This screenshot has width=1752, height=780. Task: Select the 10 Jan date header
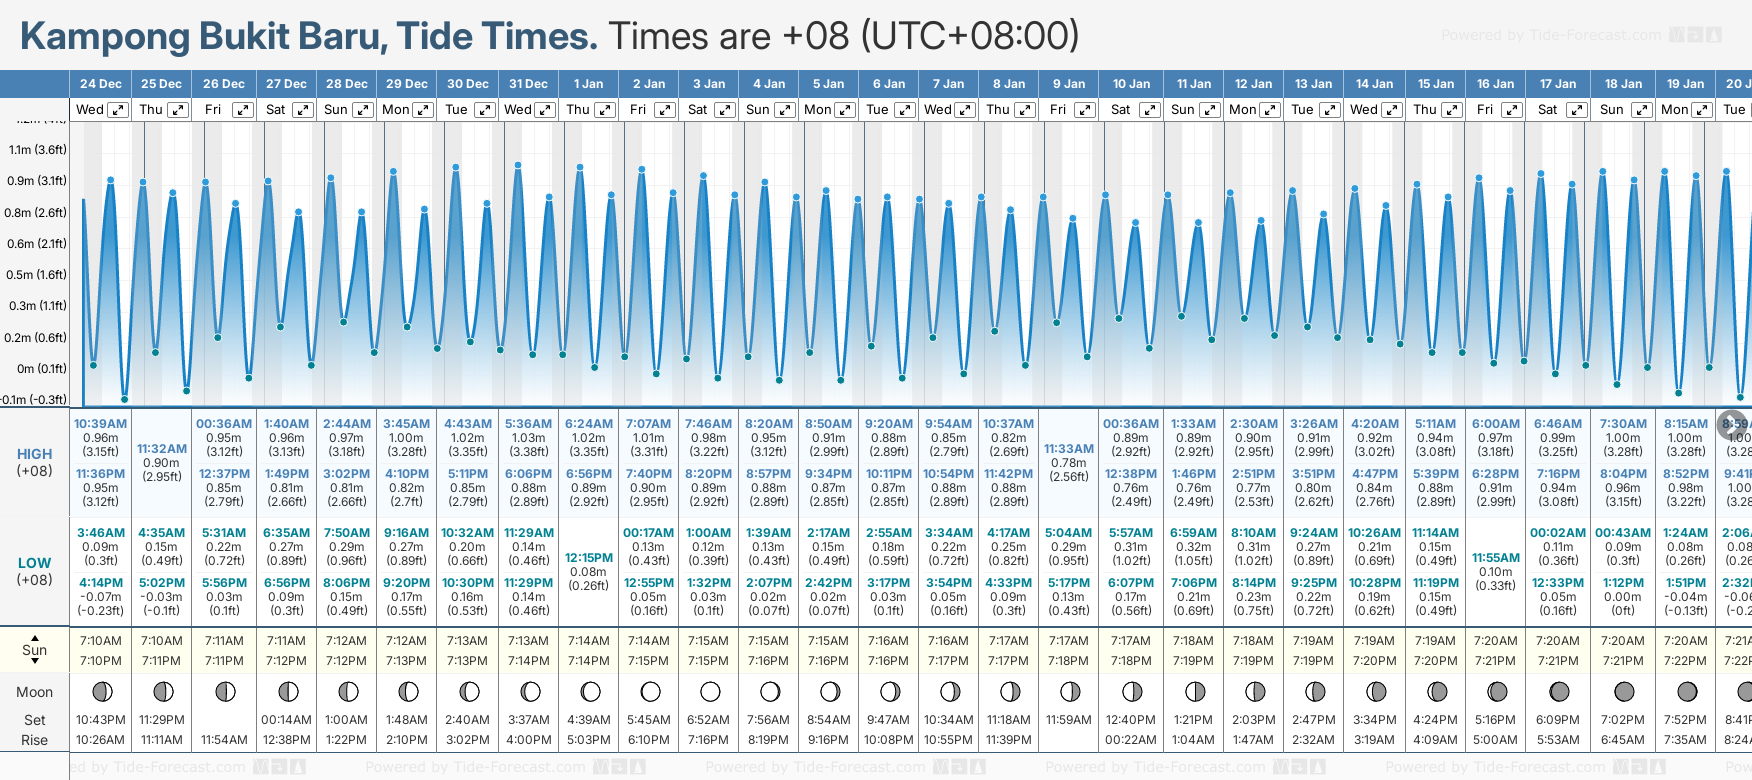(x=1132, y=84)
